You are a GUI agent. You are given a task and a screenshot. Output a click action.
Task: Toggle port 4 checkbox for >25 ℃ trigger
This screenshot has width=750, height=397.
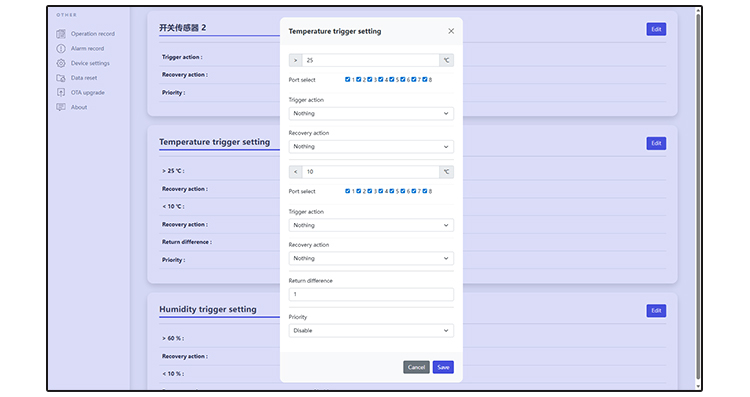381,79
